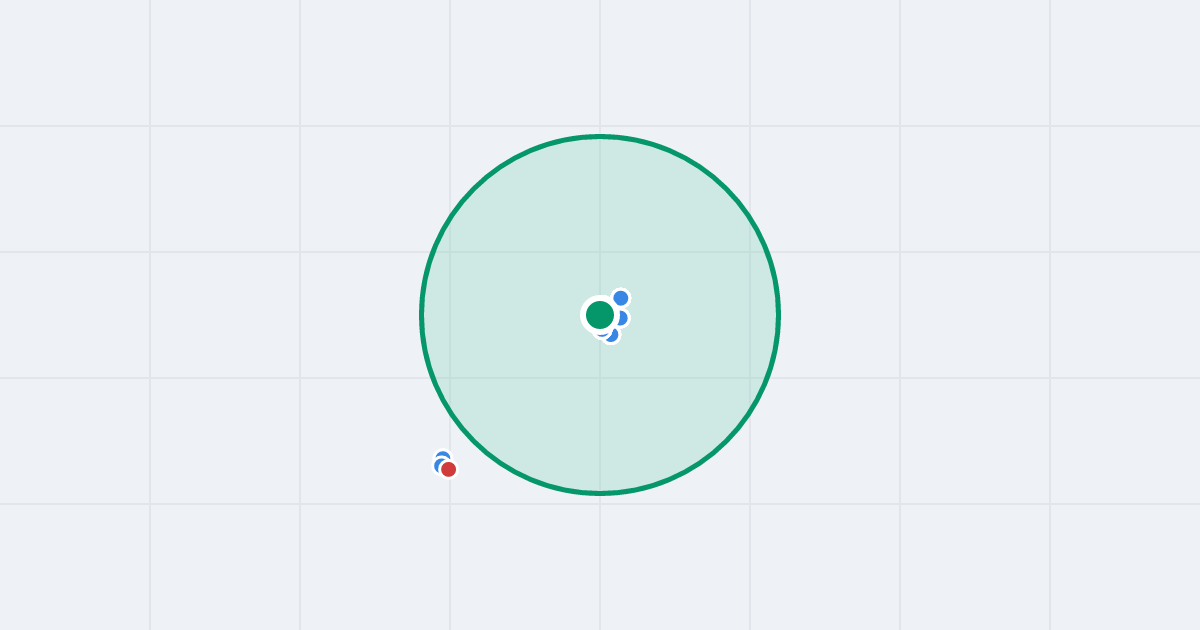Select the topmost blue dot beside green marker
This screenshot has width=1200, height=630.
621,298
